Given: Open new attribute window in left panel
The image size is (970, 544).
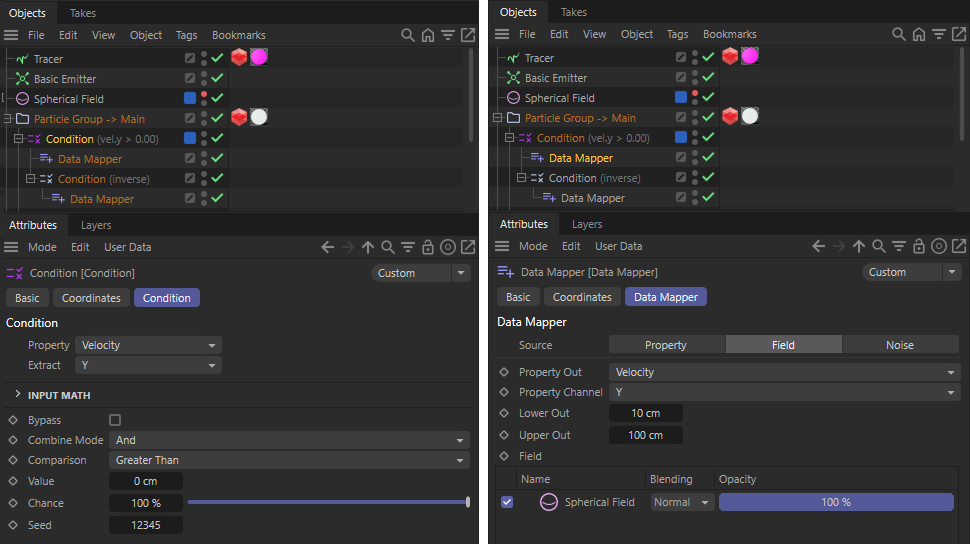Looking at the screenshot, I should click(468, 248).
